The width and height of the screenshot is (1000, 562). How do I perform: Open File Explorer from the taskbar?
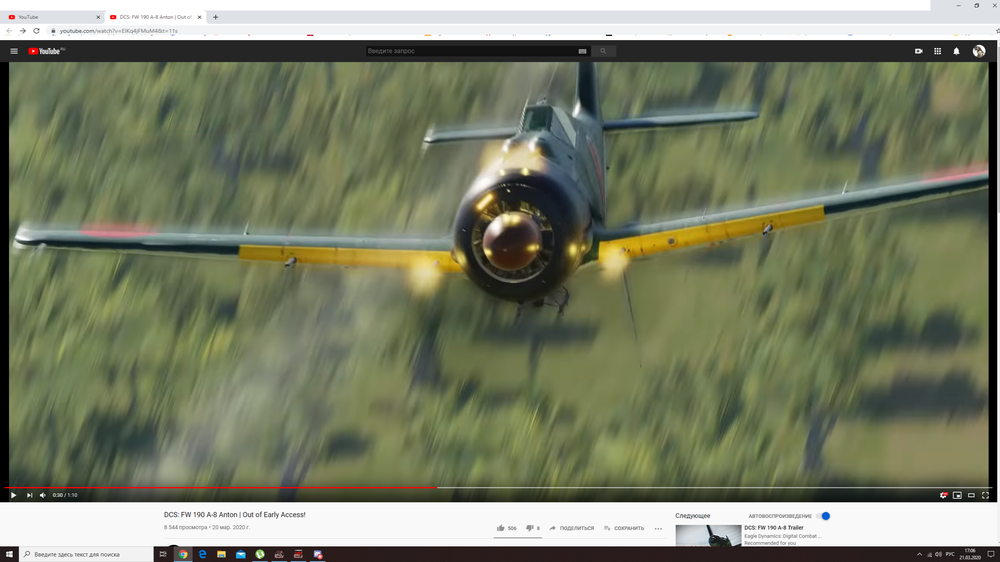pyautogui.click(x=221, y=554)
